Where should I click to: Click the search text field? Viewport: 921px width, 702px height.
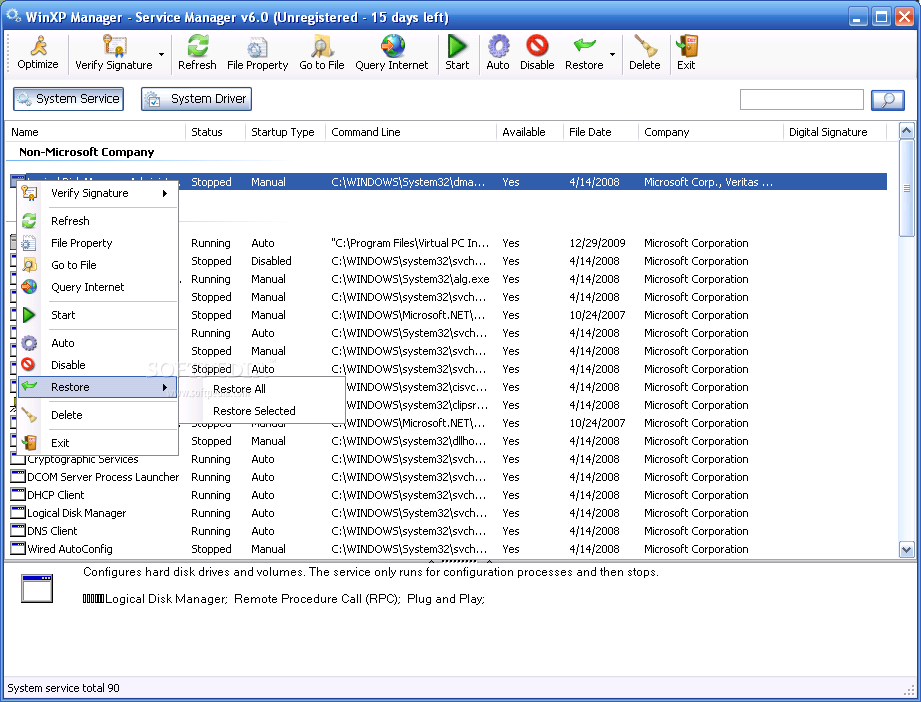tap(802, 100)
